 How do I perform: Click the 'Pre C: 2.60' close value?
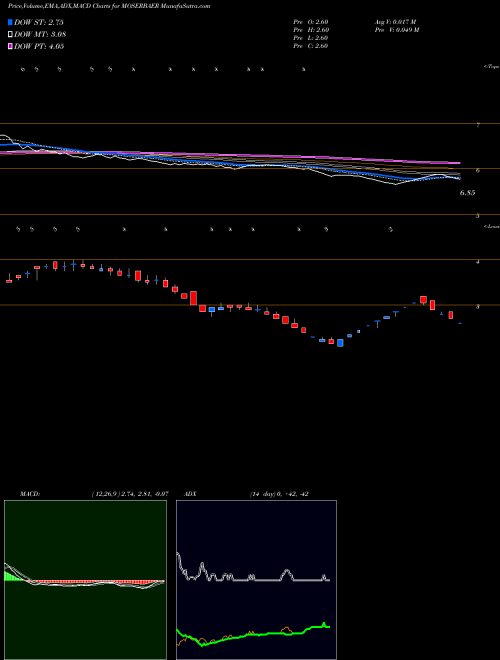[311, 46]
